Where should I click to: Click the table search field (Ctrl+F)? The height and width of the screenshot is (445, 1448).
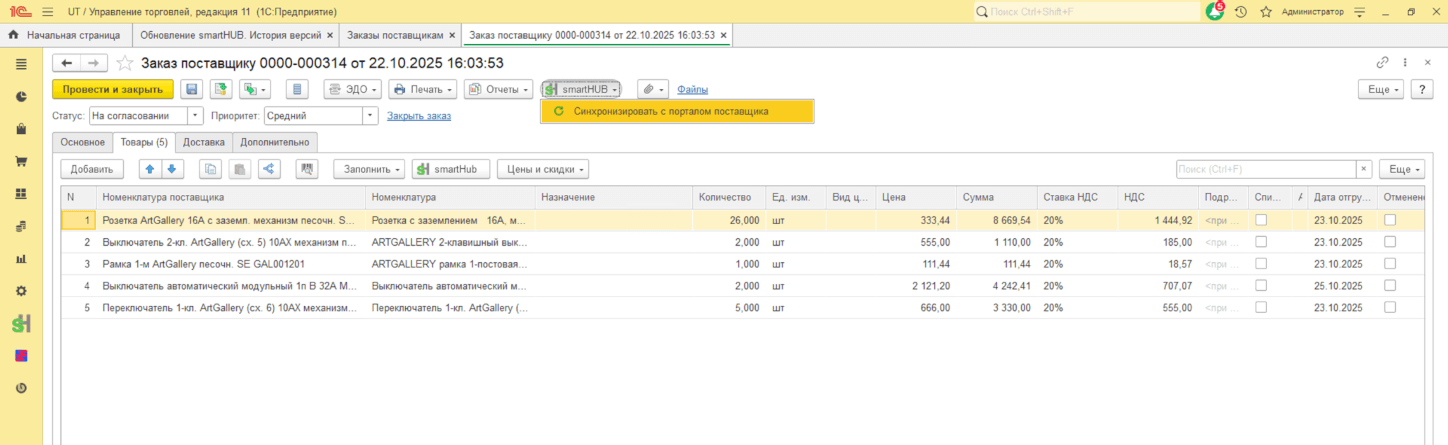click(1265, 169)
